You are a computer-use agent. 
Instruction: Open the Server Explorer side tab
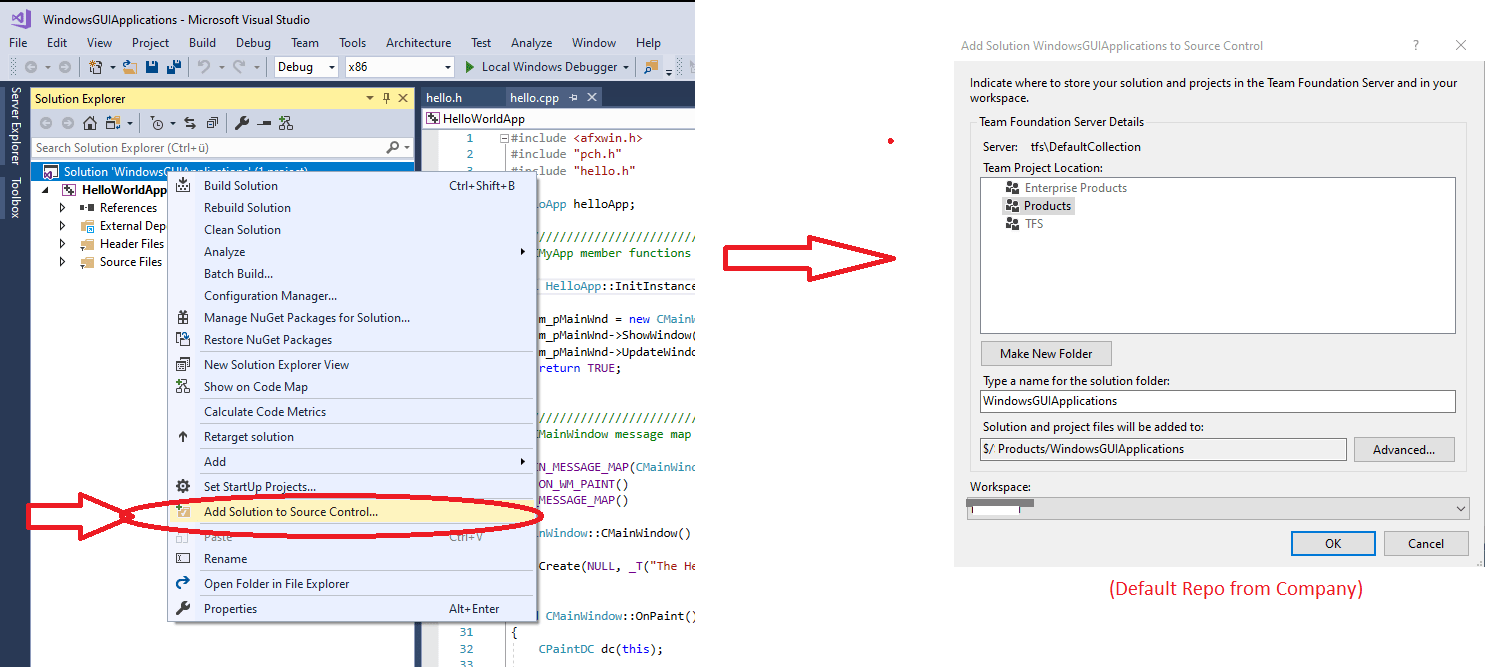coord(15,126)
